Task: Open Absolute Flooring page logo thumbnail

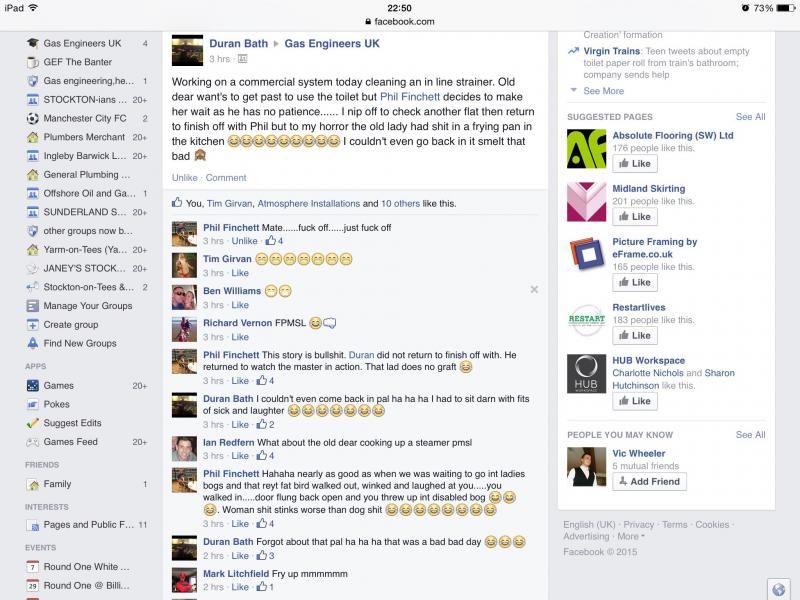Action: click(586, 148)
